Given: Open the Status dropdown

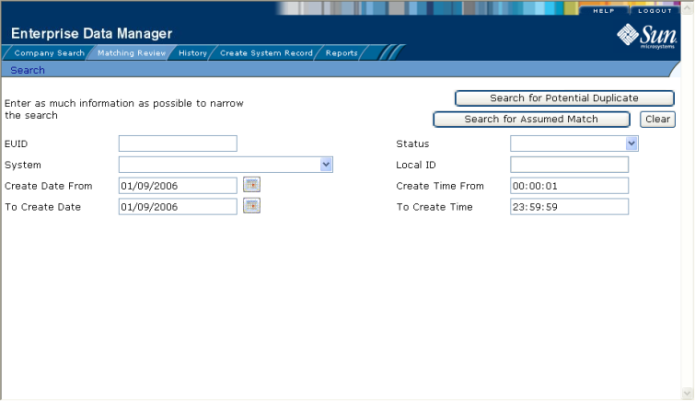Looking at the screenshot, I should pos(631,144).
